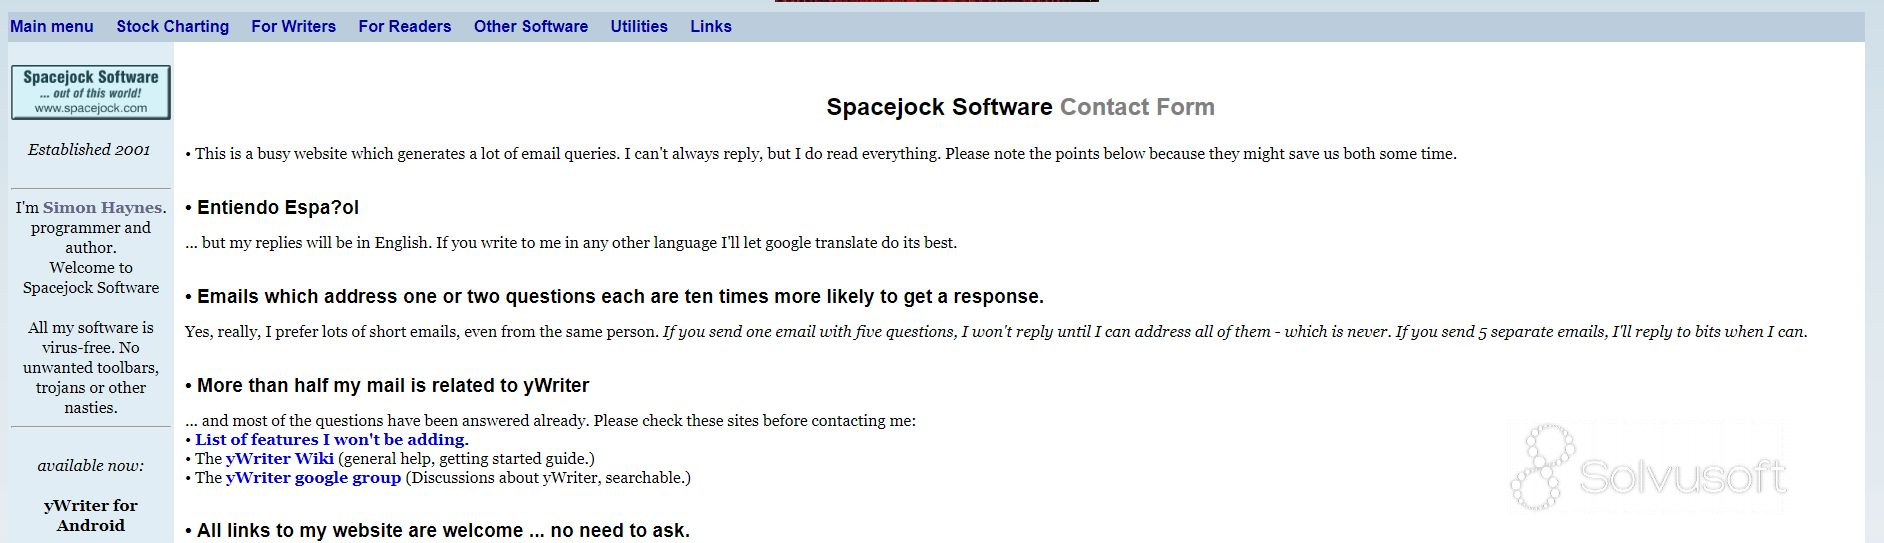Select Other Software menu item
Image resolution: width=1884 pixels, height=543 pixels.
point(531,27)
